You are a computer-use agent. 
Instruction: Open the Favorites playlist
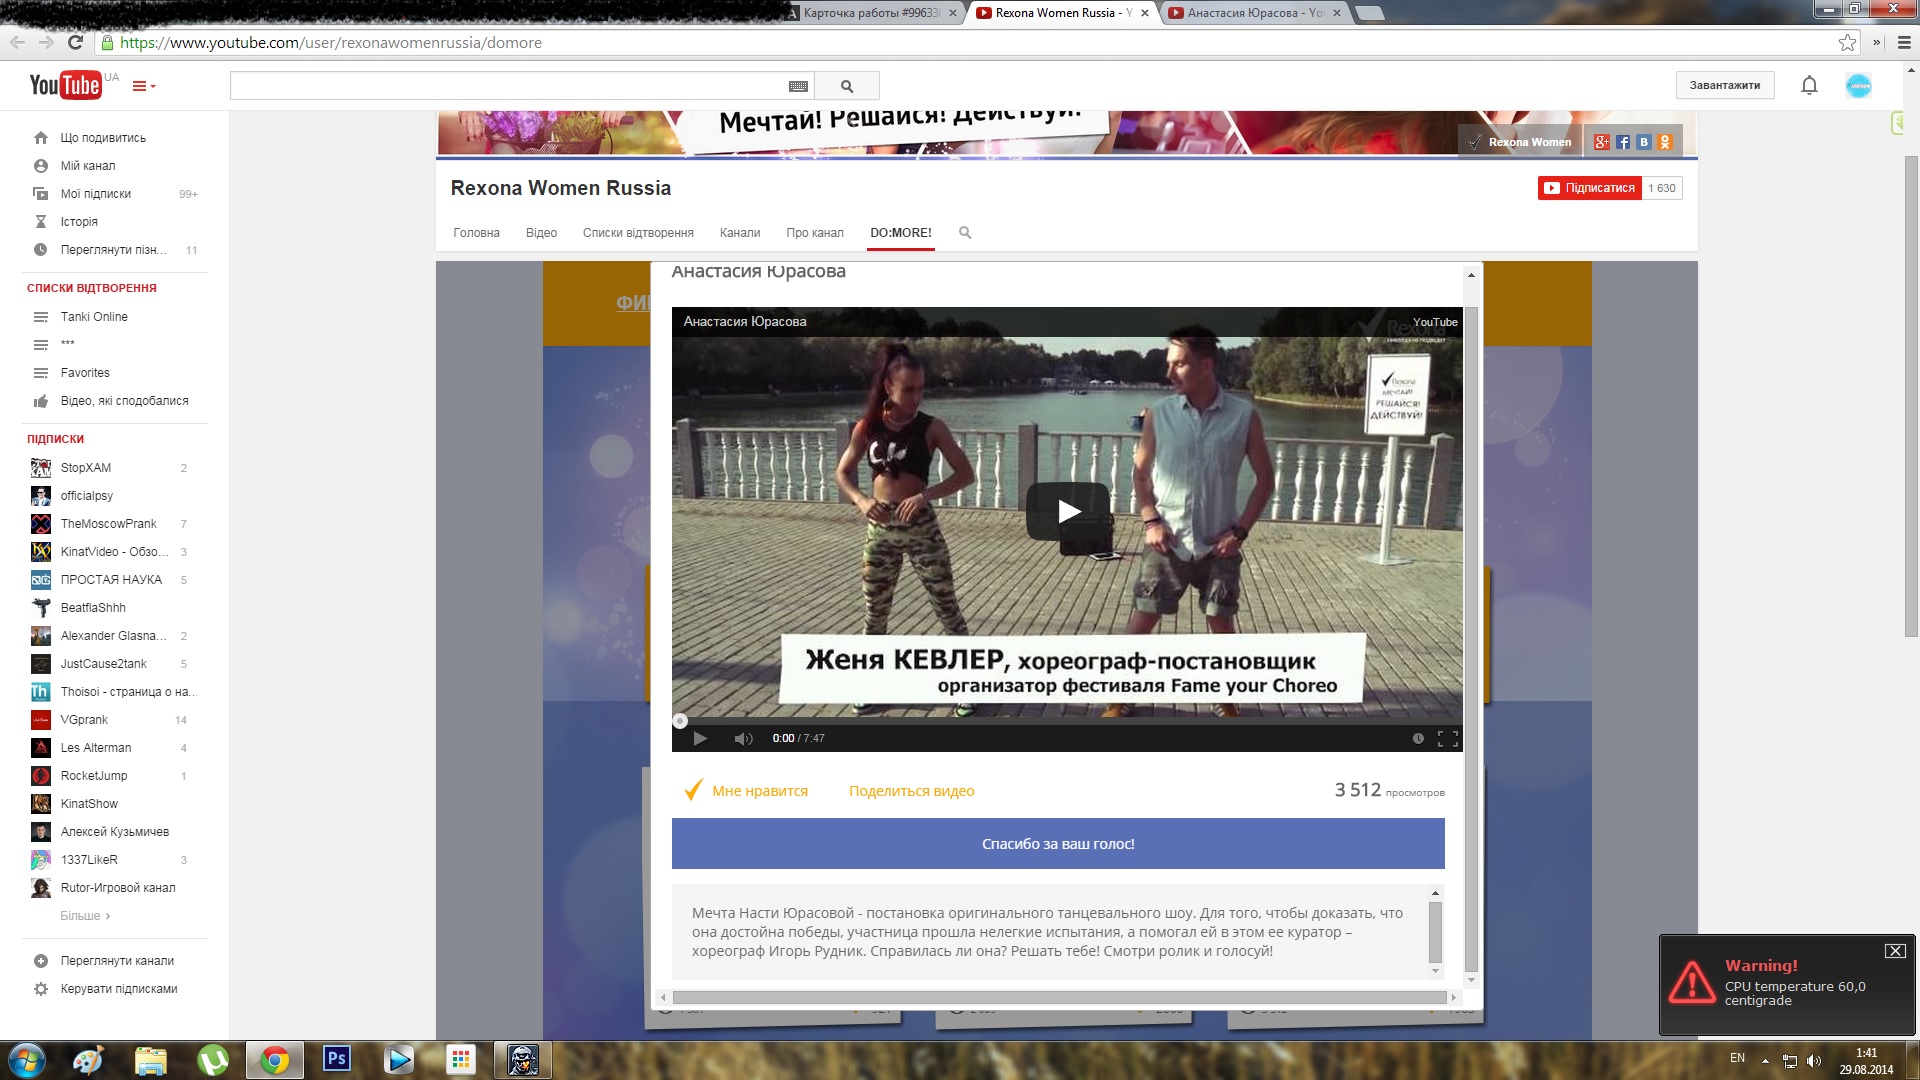point(85,373)
